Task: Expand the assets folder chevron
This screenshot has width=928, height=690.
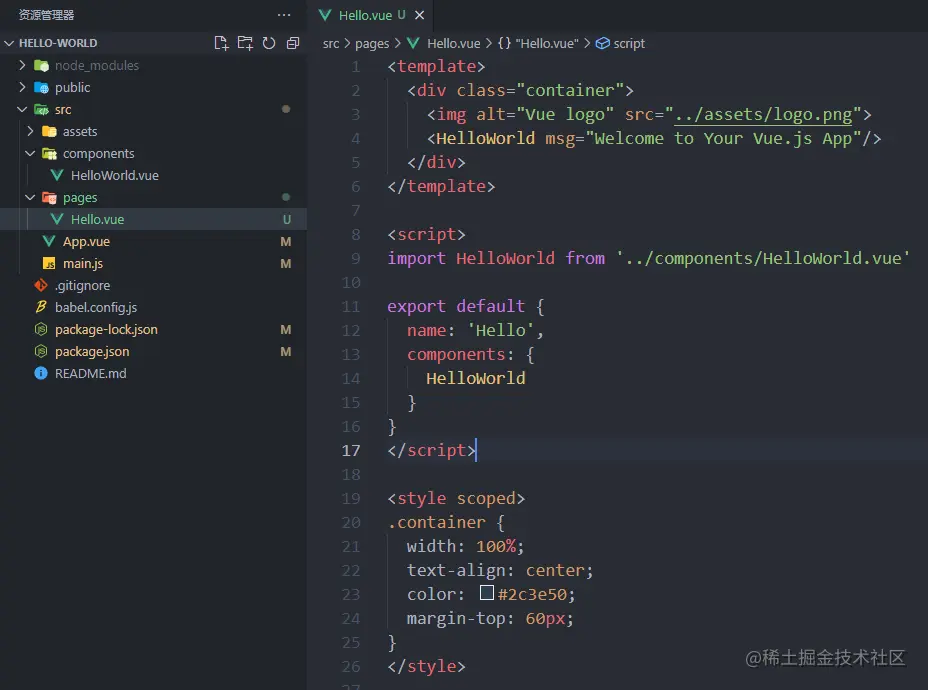Action: tap(31, 131)
